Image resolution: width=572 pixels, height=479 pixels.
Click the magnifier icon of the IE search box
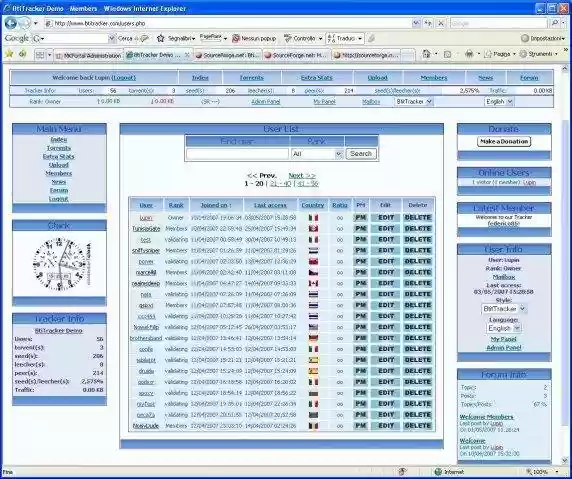[x=555, y=23]
